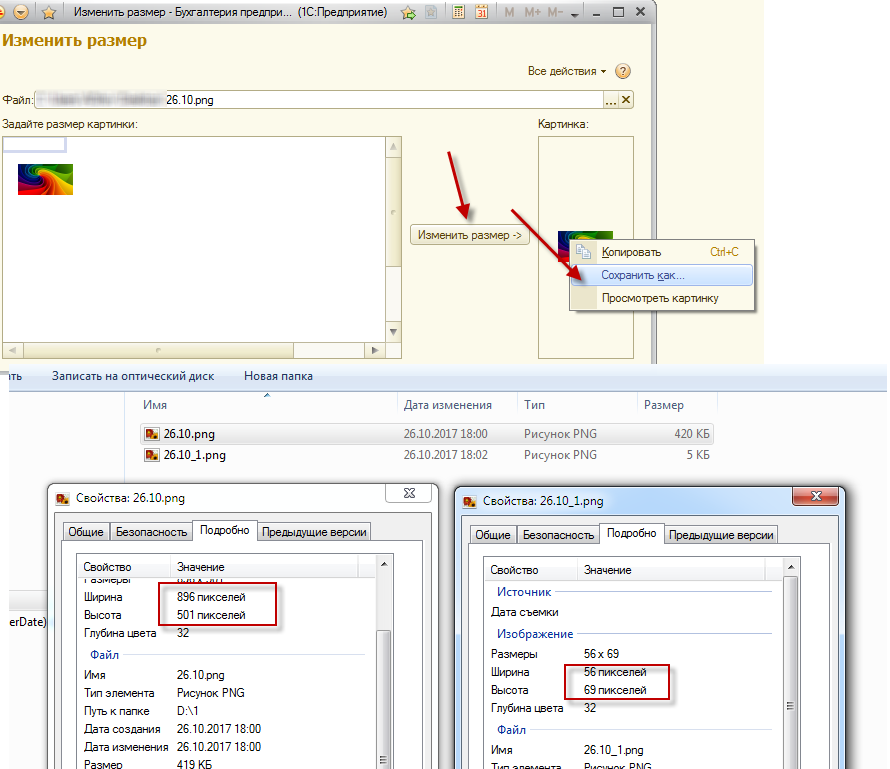Image resolution: width=890 pixels, height=769 pixels.
Task: Launch the calculator from title bar
Action: click(459, 12)
